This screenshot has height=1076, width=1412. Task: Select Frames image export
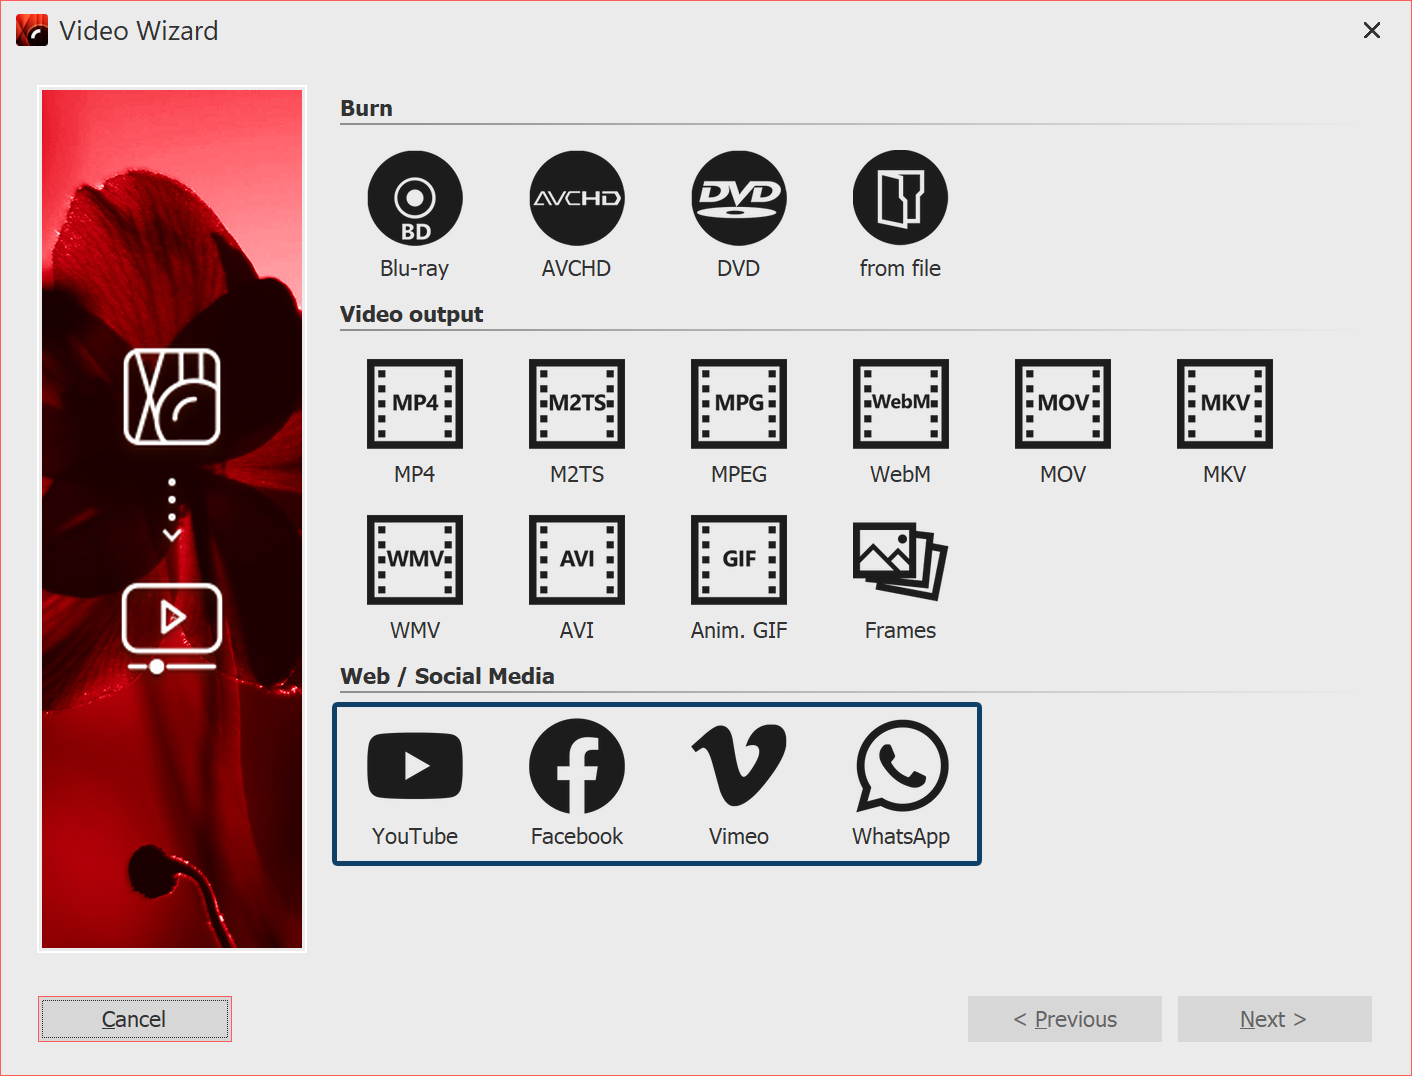tap(900, 560)
